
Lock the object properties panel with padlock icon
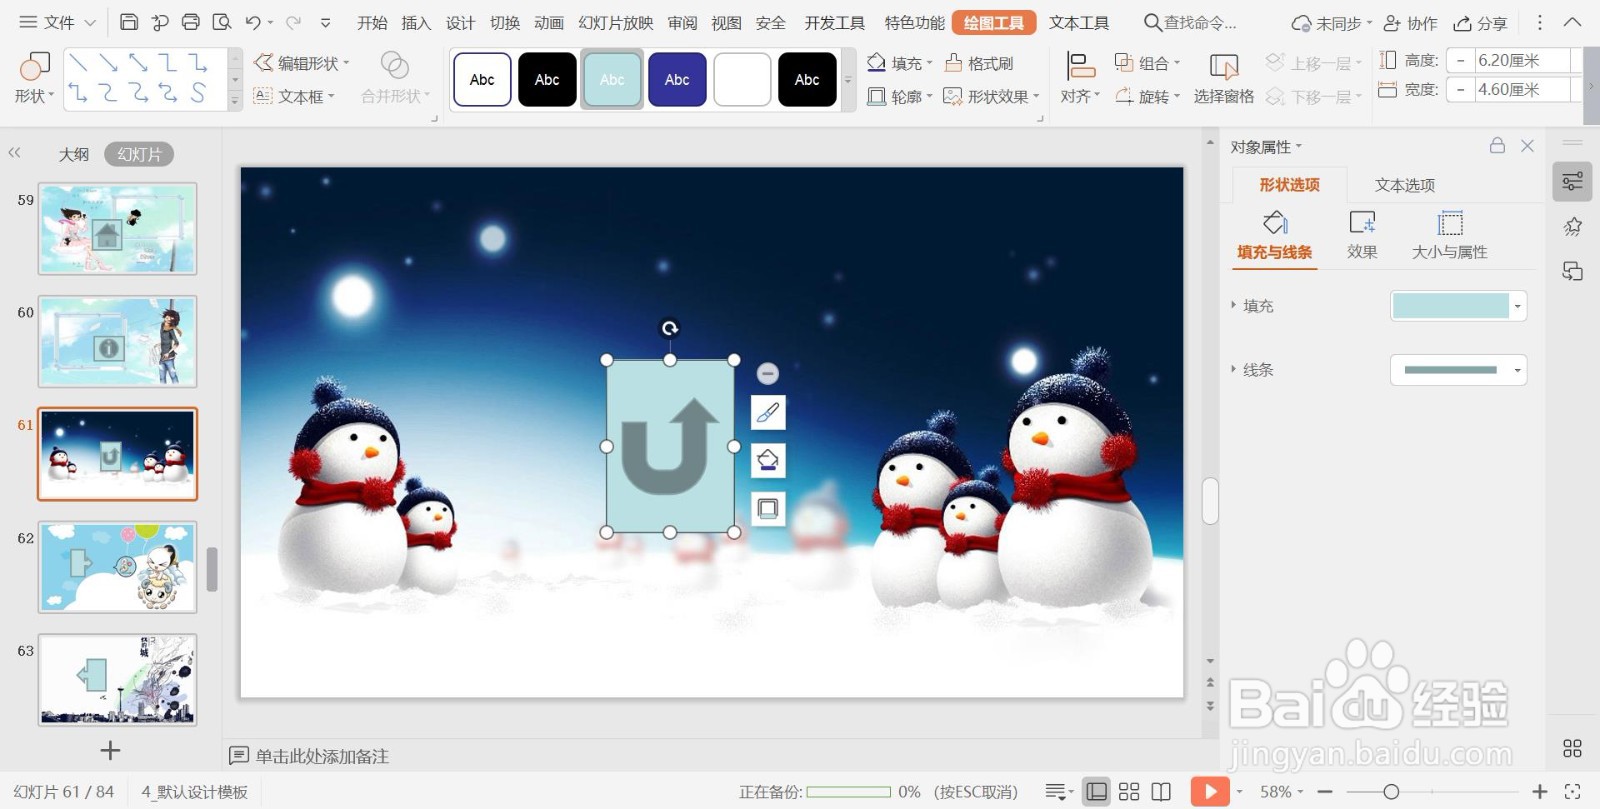click(1497, 146)
